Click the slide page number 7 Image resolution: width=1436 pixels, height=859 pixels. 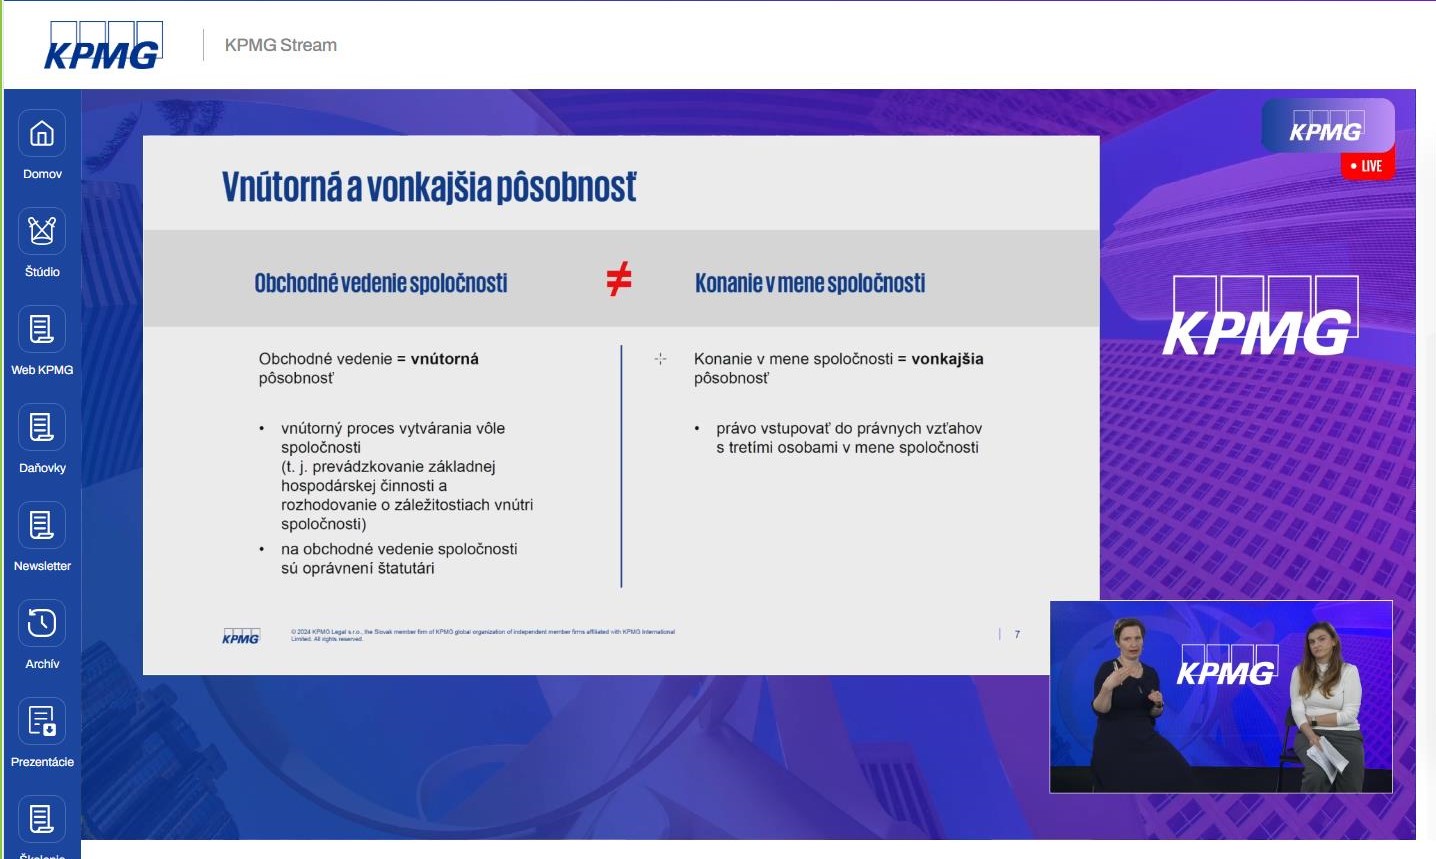coord(1017,634)
